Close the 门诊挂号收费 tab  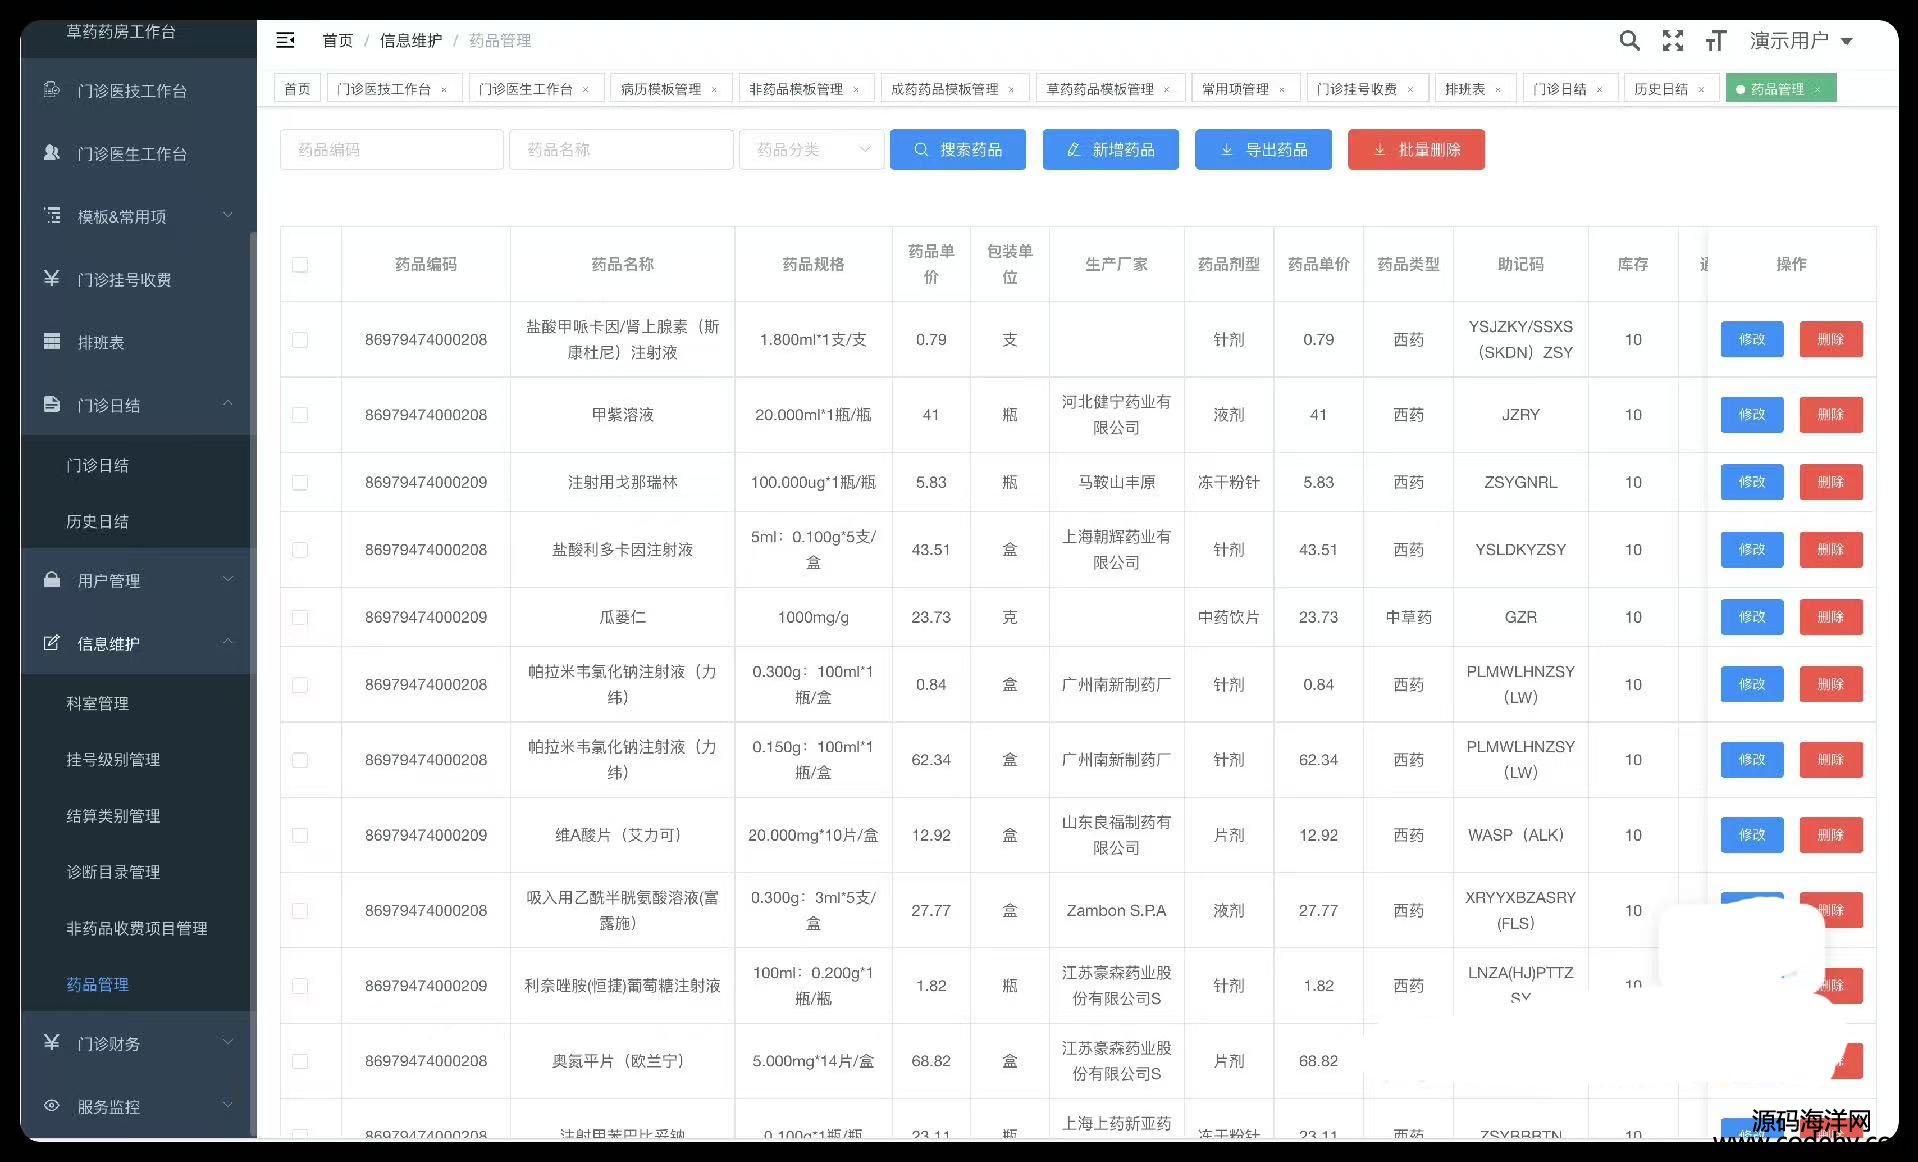pos(1411,90)
